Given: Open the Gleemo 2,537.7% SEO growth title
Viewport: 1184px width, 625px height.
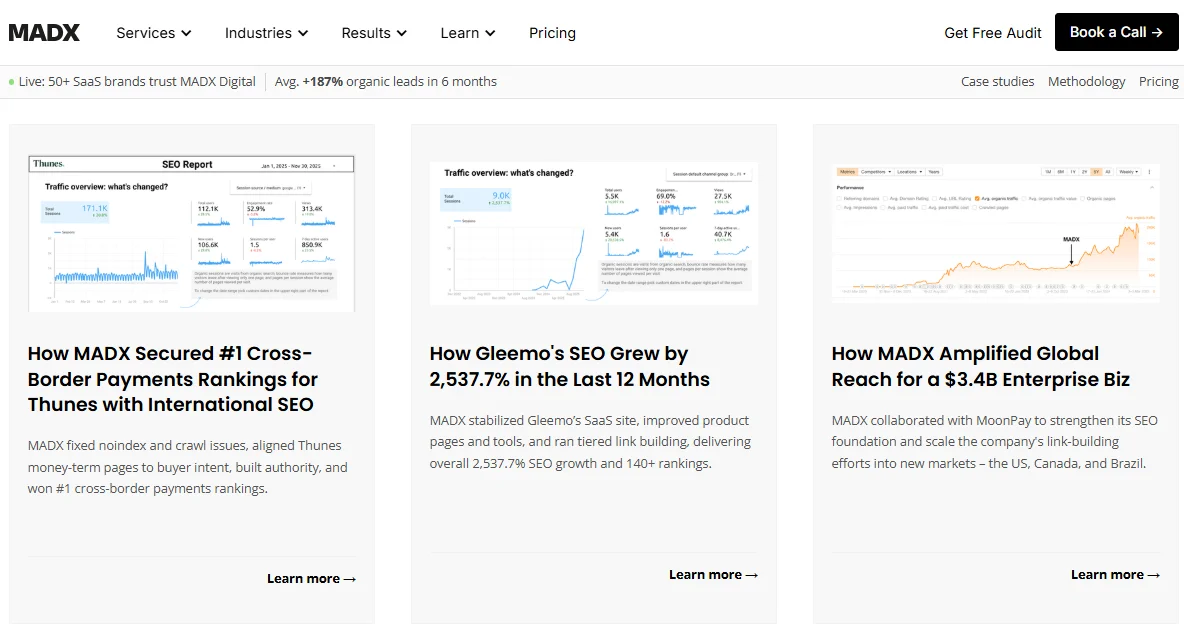Looking at the screenshot, I should pyautogui.click(x=569, y=366).
